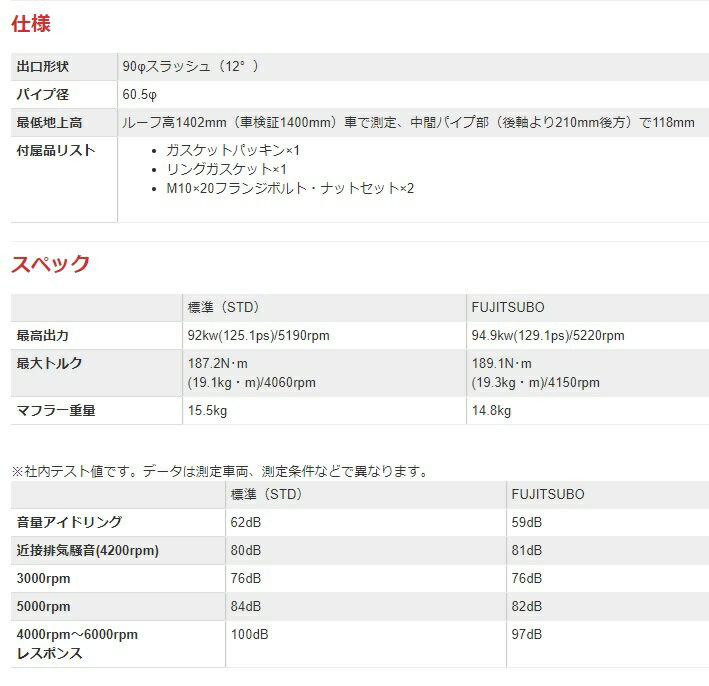Click the 最大トルク row label
709x686 pixels.
pyautogui.click(x=50, y=364)
